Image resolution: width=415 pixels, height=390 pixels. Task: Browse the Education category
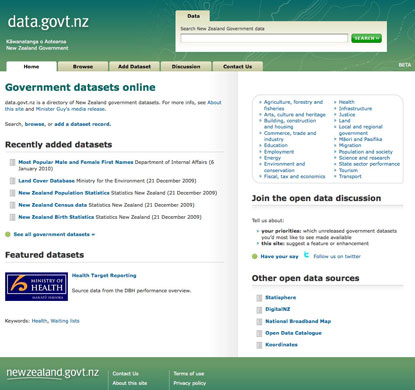276,145
